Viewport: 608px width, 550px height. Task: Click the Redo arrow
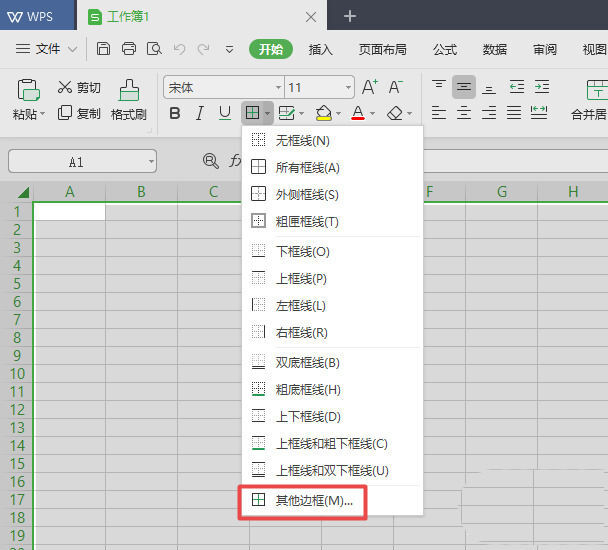[x=203, y=49]
